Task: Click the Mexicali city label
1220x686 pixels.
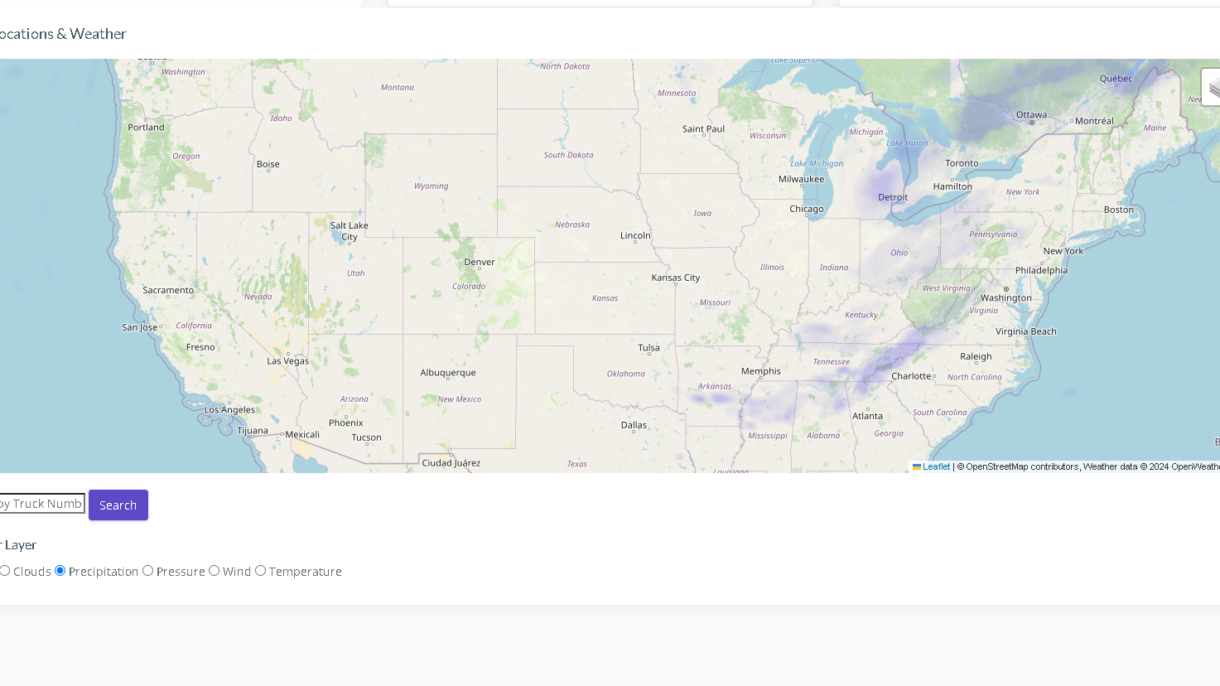Action: (x=302, y=434)
